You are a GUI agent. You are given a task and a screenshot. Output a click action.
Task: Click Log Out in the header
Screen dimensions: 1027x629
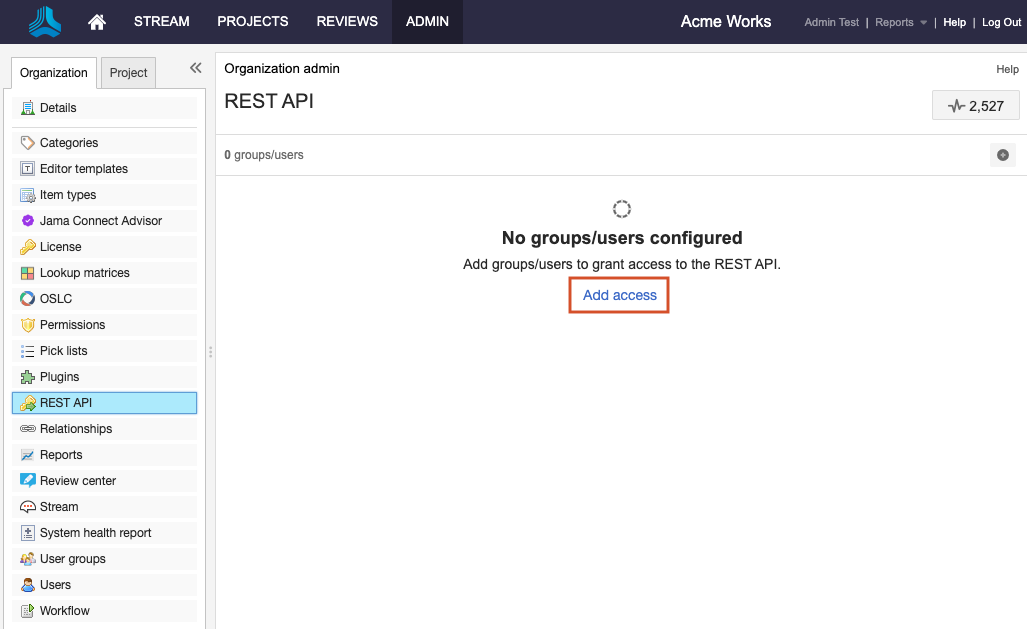click(x=1001, y=22)
